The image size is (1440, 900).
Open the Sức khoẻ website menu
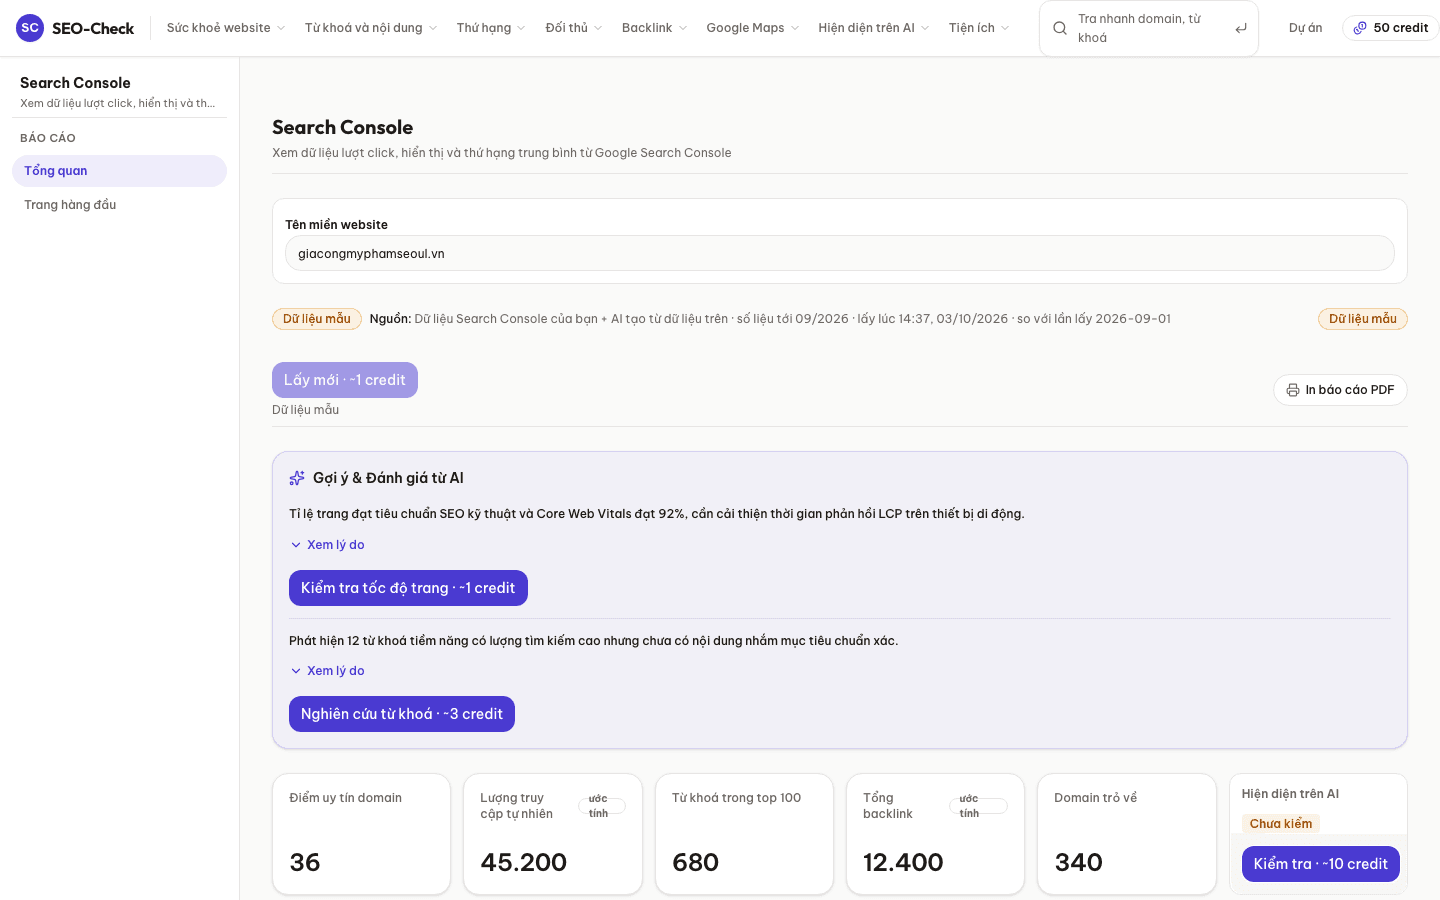coord(226,28)
